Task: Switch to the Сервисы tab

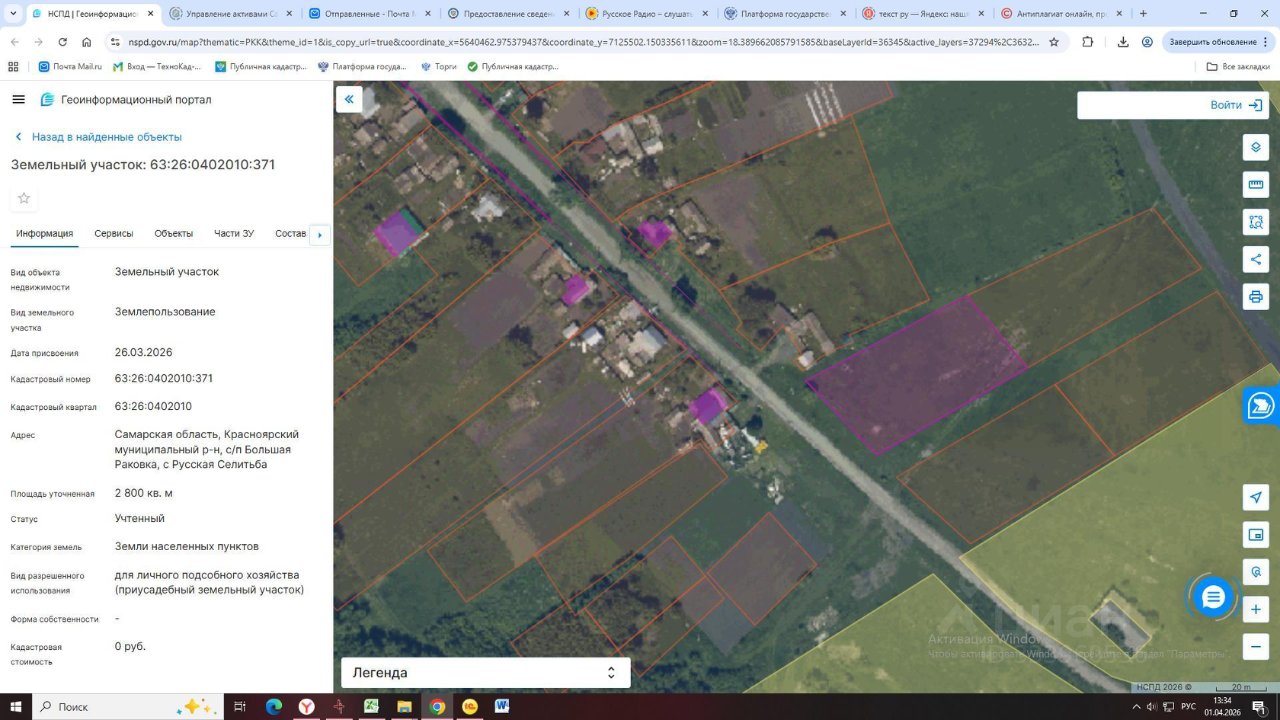Action: coord(113,233)
